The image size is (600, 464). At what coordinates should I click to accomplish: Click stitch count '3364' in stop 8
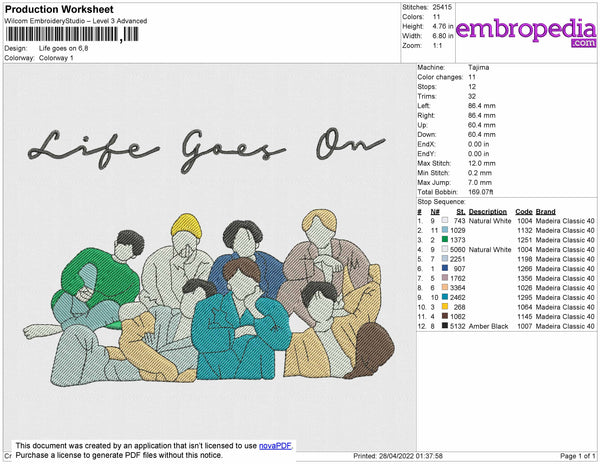[458, 288]
